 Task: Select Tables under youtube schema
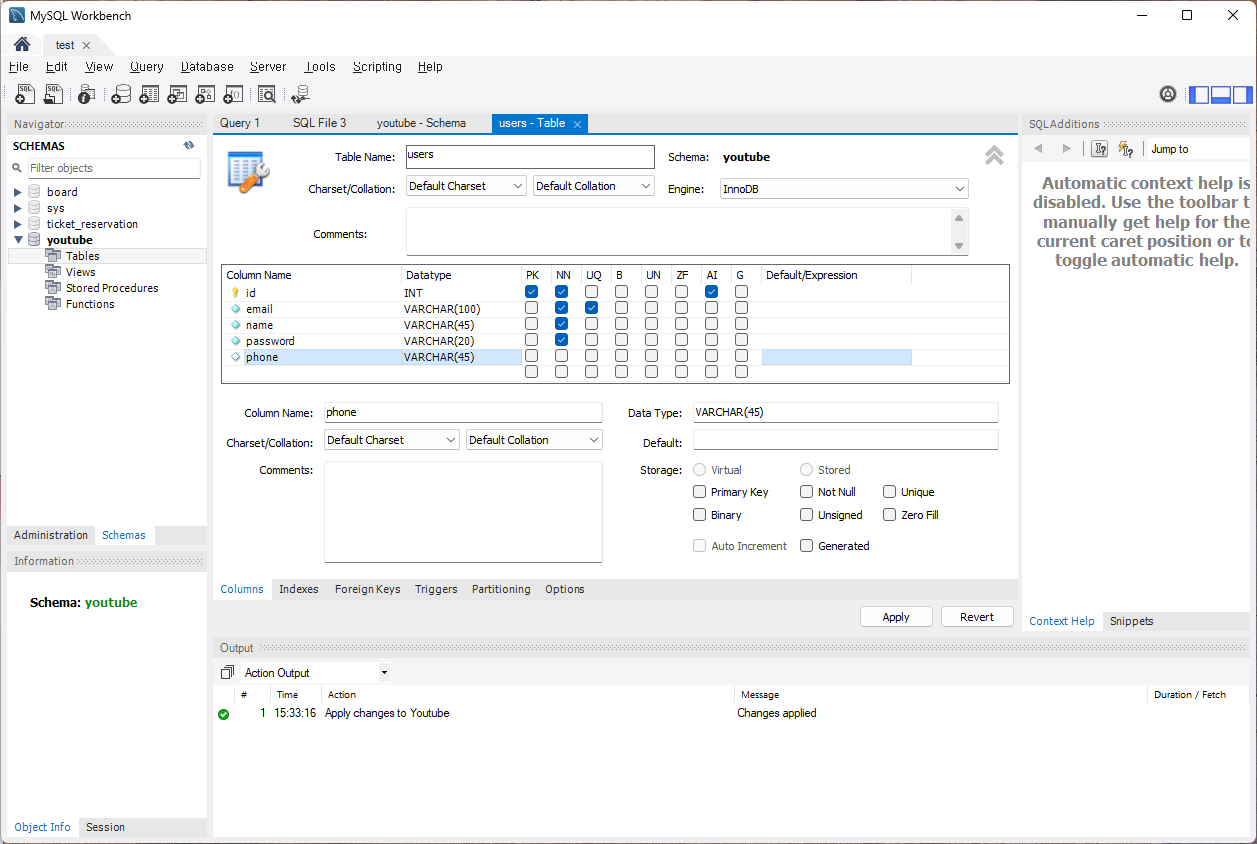point(82,256)
